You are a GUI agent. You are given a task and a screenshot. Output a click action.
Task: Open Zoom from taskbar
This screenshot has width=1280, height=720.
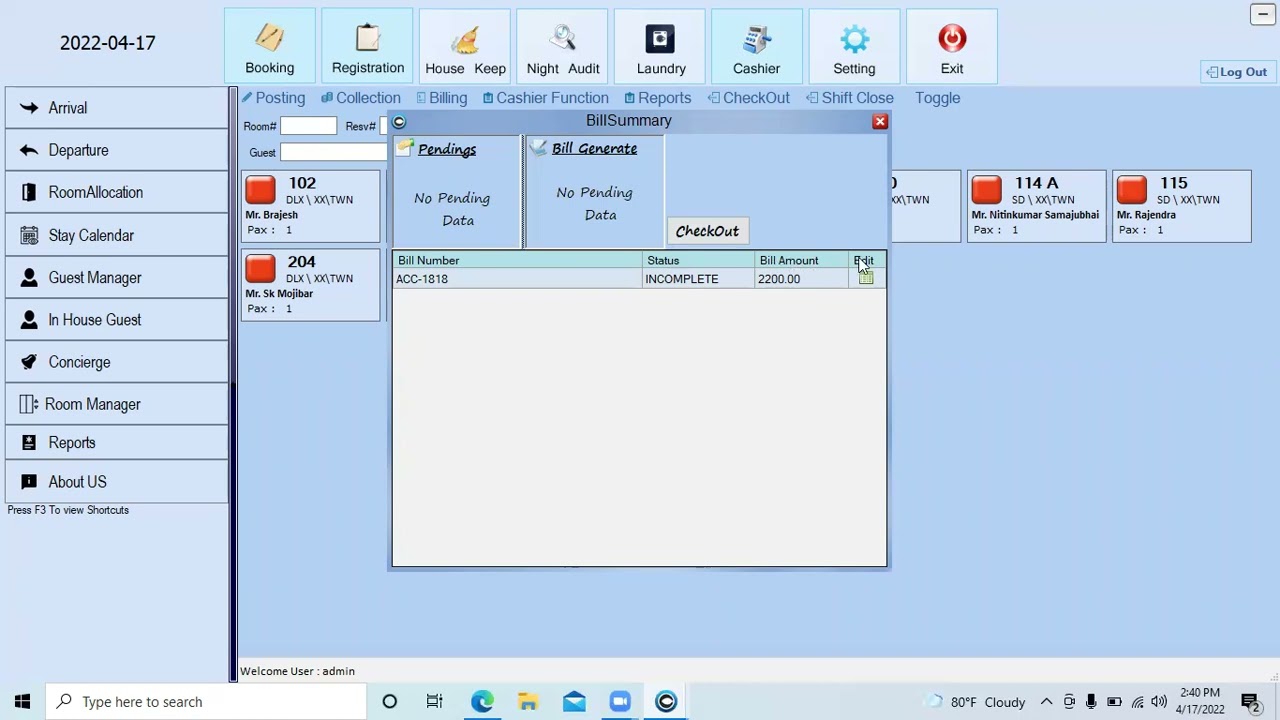pyautogui.click(x=620, y=702)
